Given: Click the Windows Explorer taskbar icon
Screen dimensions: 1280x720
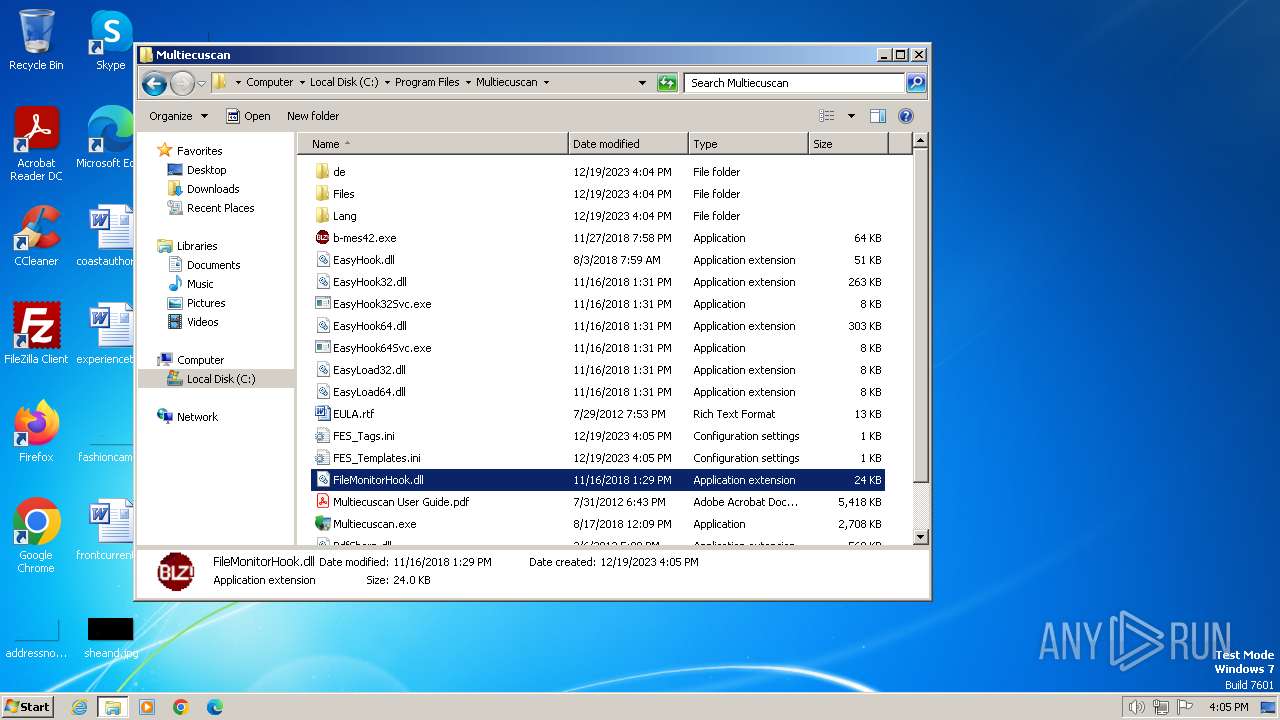Looking at the screenshot, I should pos(112,707).
